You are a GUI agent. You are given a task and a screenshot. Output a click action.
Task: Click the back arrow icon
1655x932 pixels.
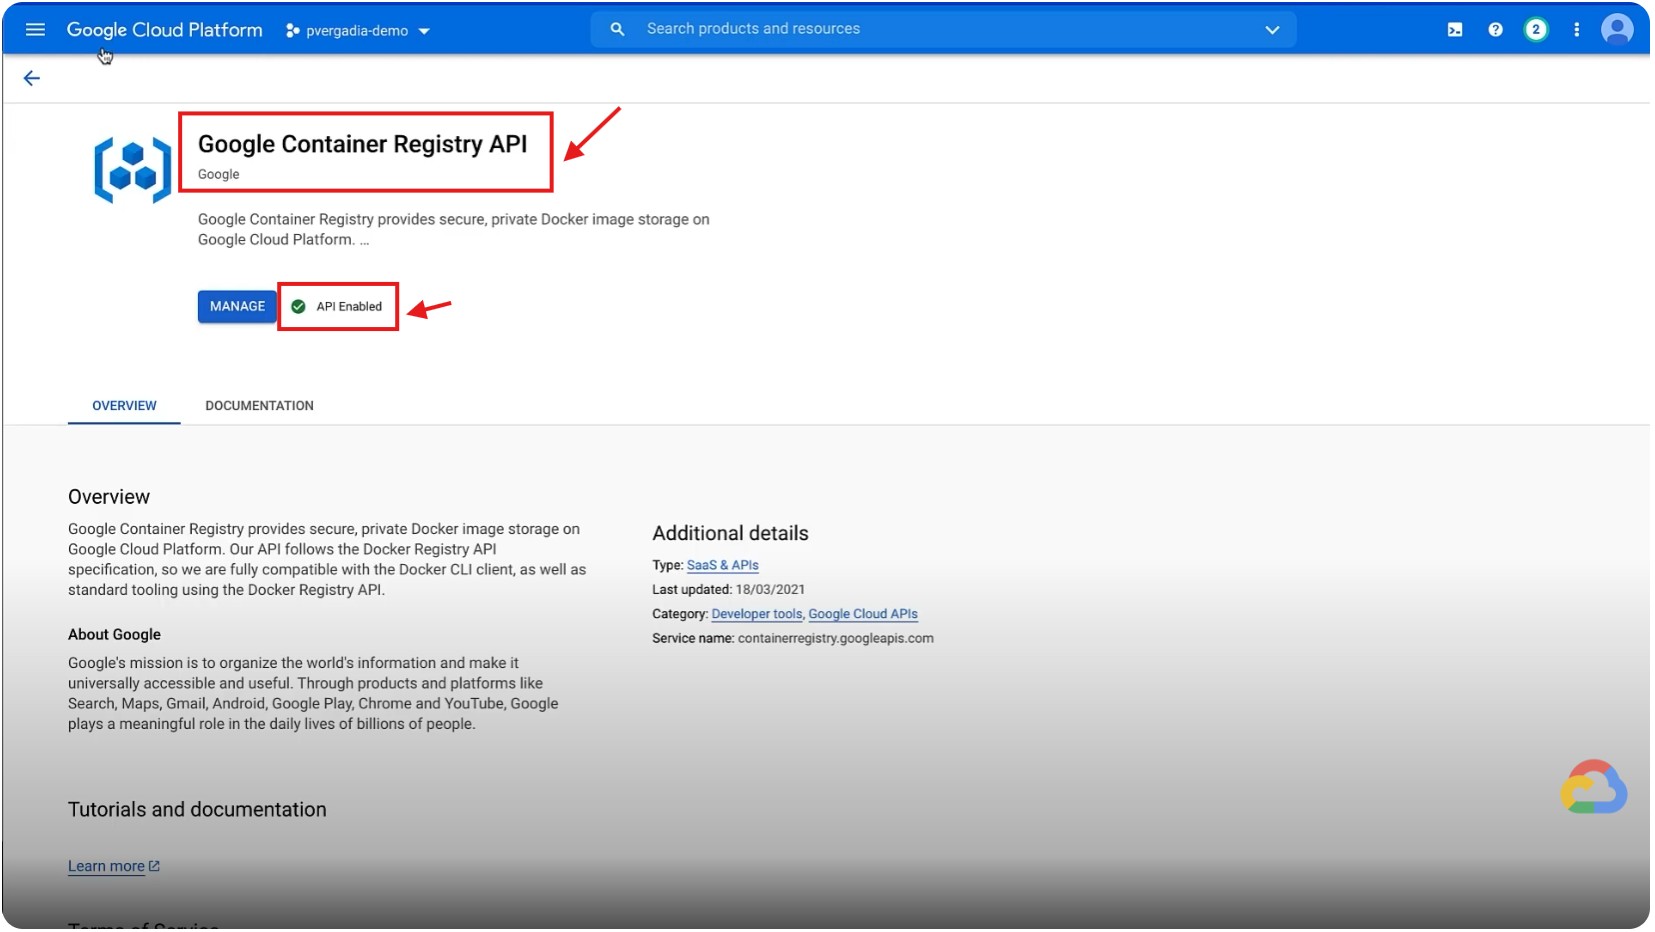(x=32, y=78)
